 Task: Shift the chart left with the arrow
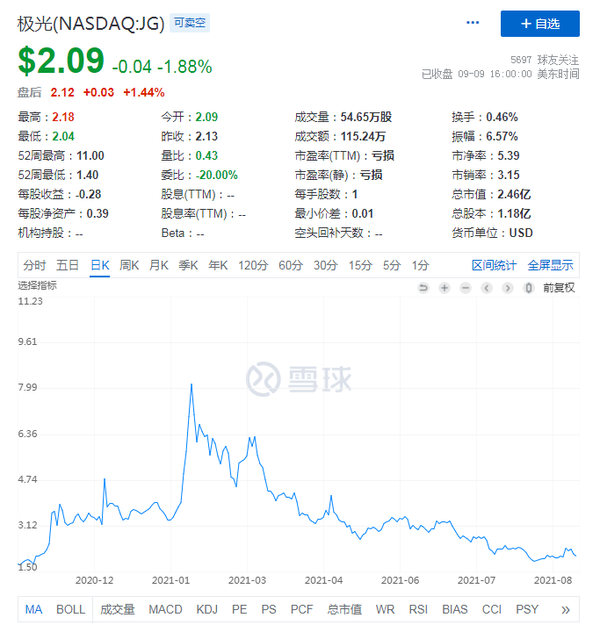487,288
